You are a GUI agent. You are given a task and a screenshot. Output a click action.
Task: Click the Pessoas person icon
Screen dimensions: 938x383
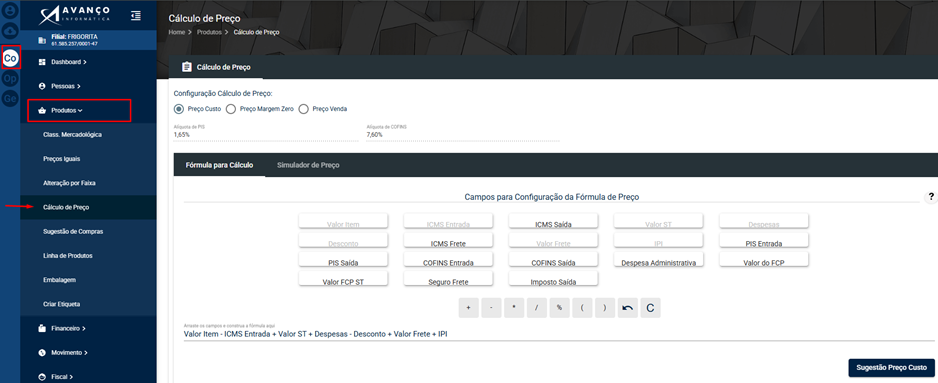pos(42,86)
